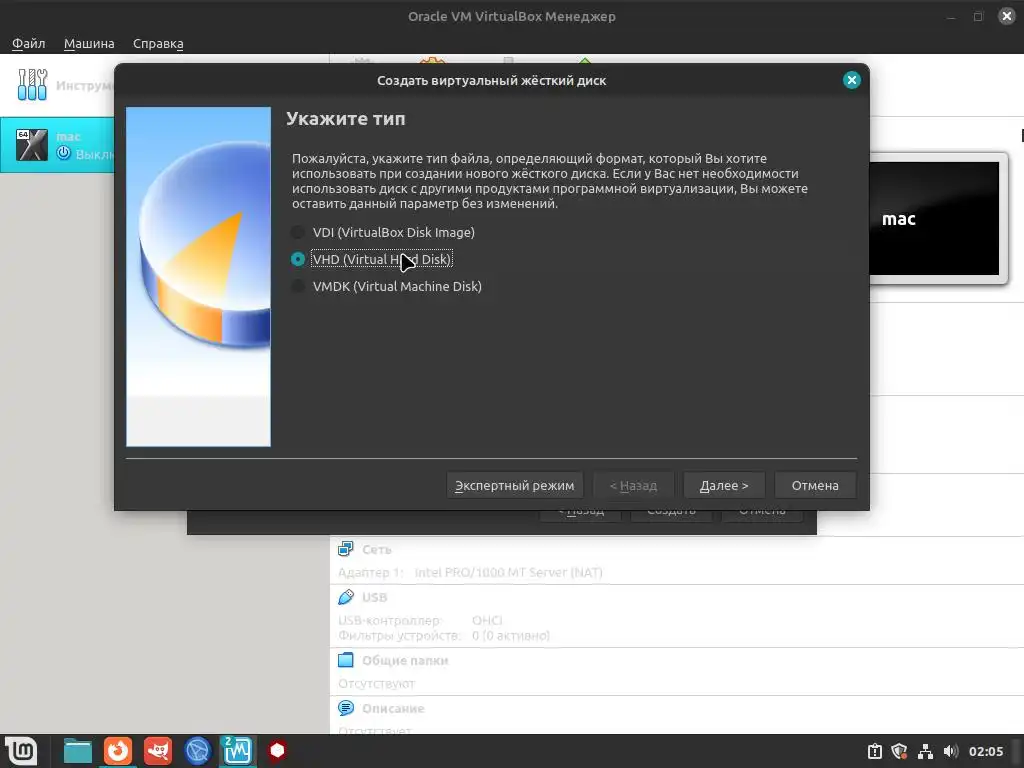Open the Linux Mint start menu
Image resolution: width=1024 pixels, height=768 pixels.
(x=22, y=751)
